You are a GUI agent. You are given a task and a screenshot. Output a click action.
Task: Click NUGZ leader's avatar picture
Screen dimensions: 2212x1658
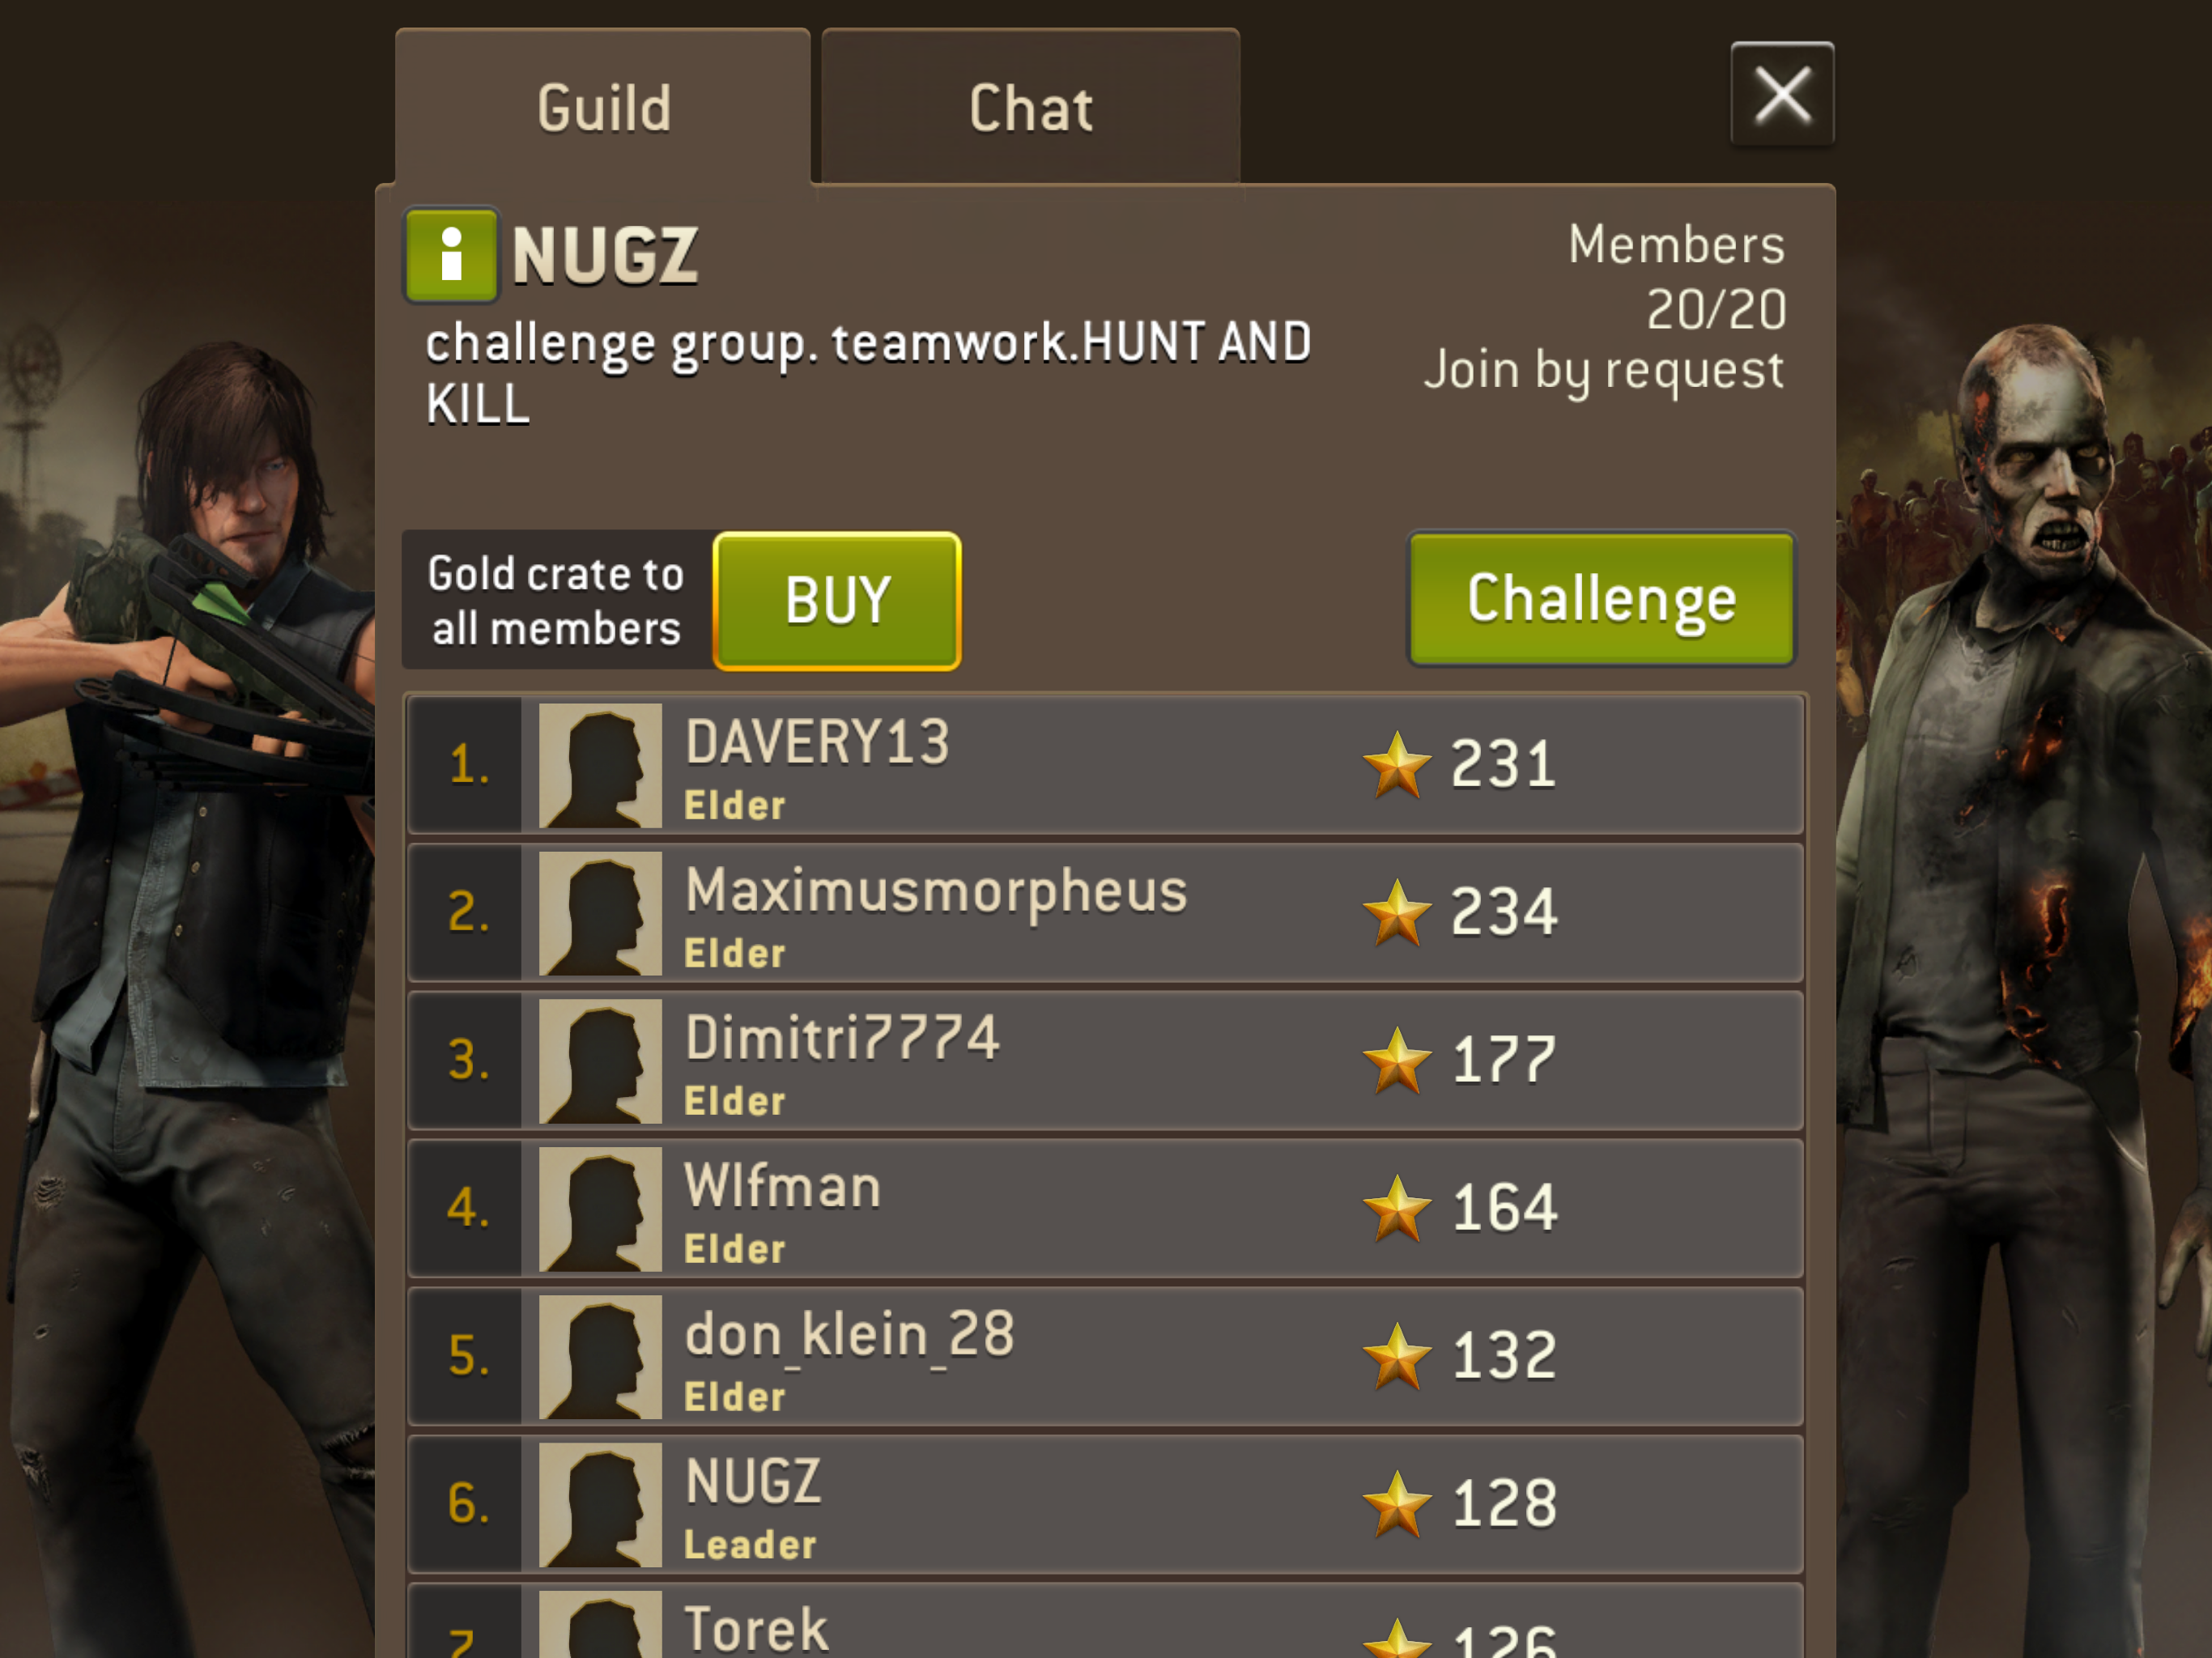click(600, 1505)
